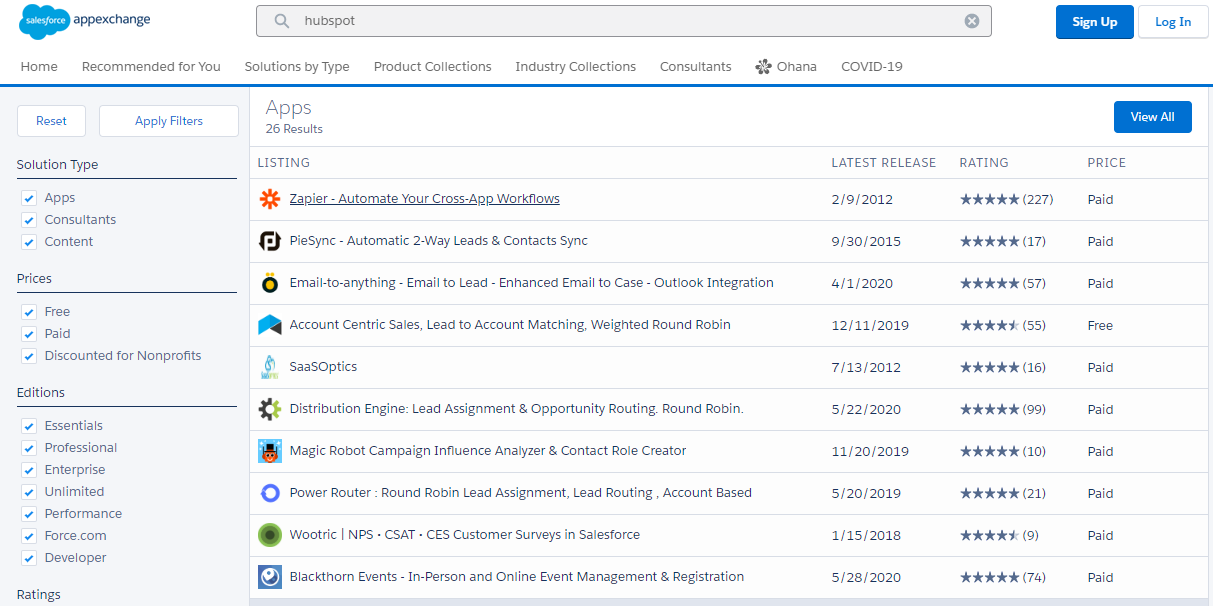Click Wootric's star rating
Screen dimensions: 1213x606
coord(990,535)
